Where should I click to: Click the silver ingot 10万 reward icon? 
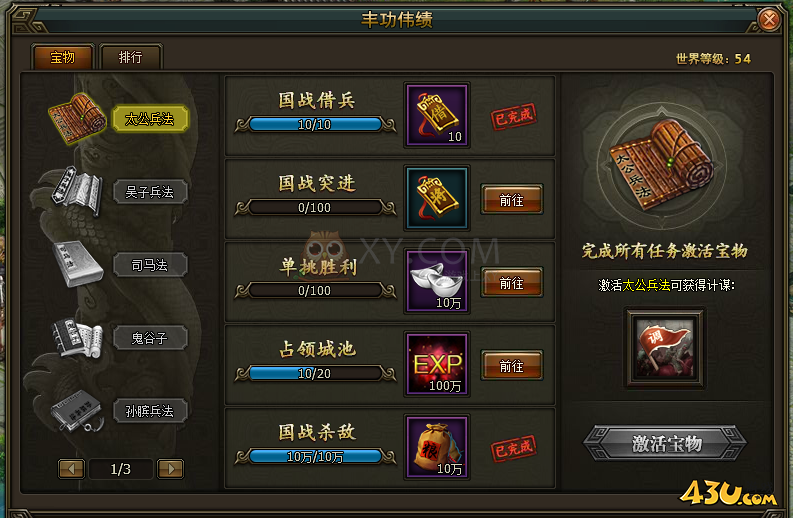pos(437,281)
